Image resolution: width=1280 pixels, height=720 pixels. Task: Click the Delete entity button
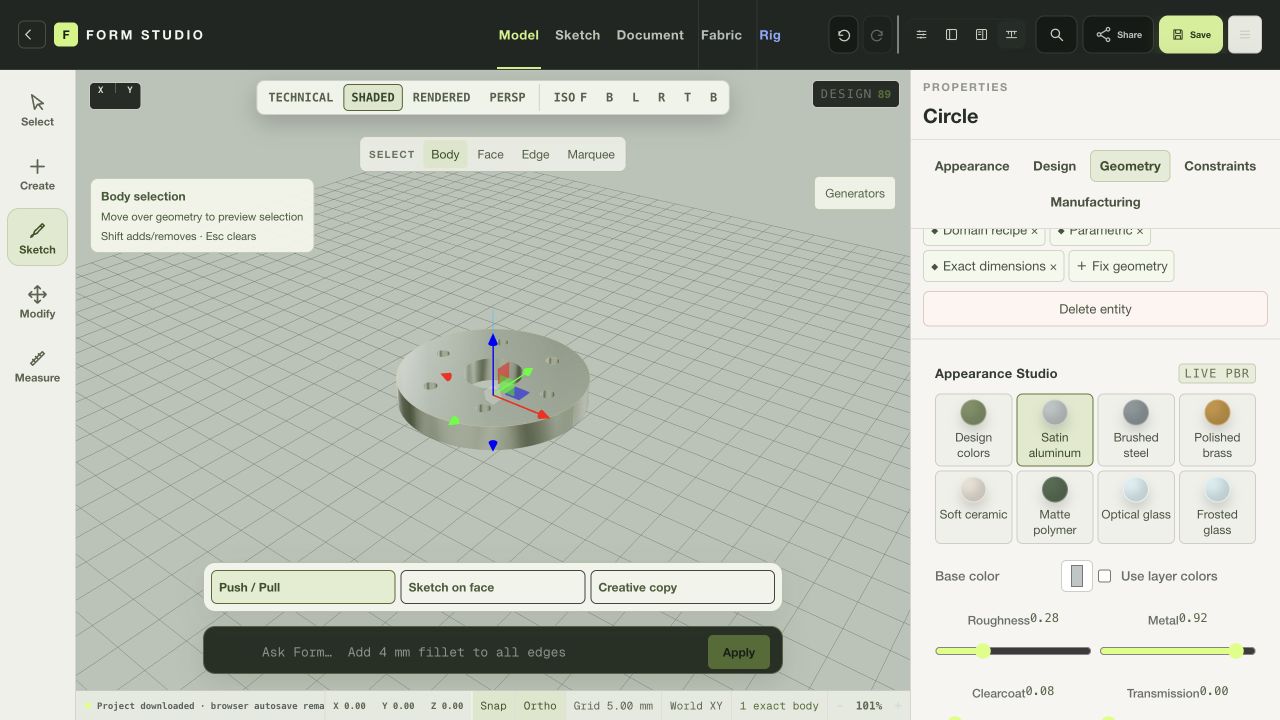(x=1095, y=309)
